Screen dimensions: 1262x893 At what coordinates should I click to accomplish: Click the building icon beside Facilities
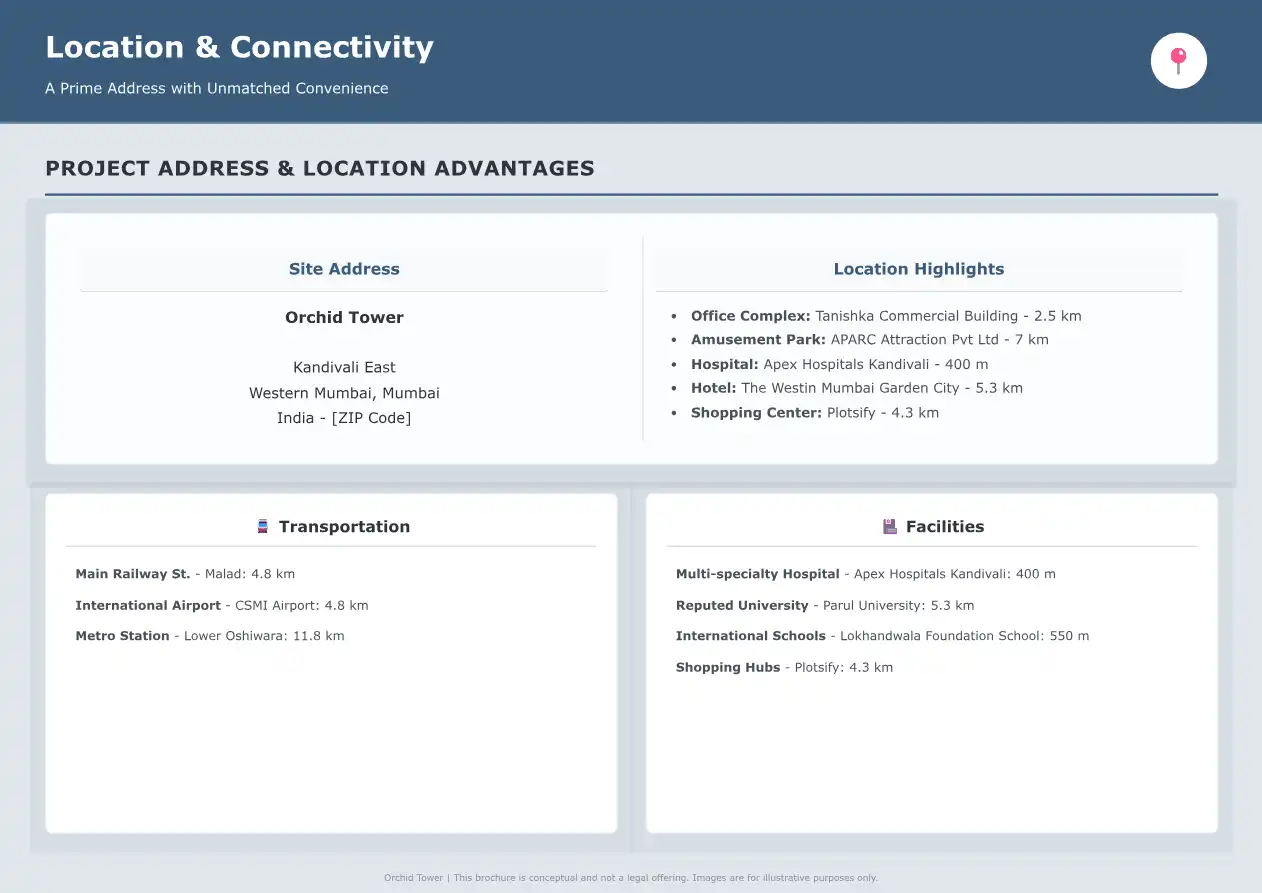tap(889, 526)
